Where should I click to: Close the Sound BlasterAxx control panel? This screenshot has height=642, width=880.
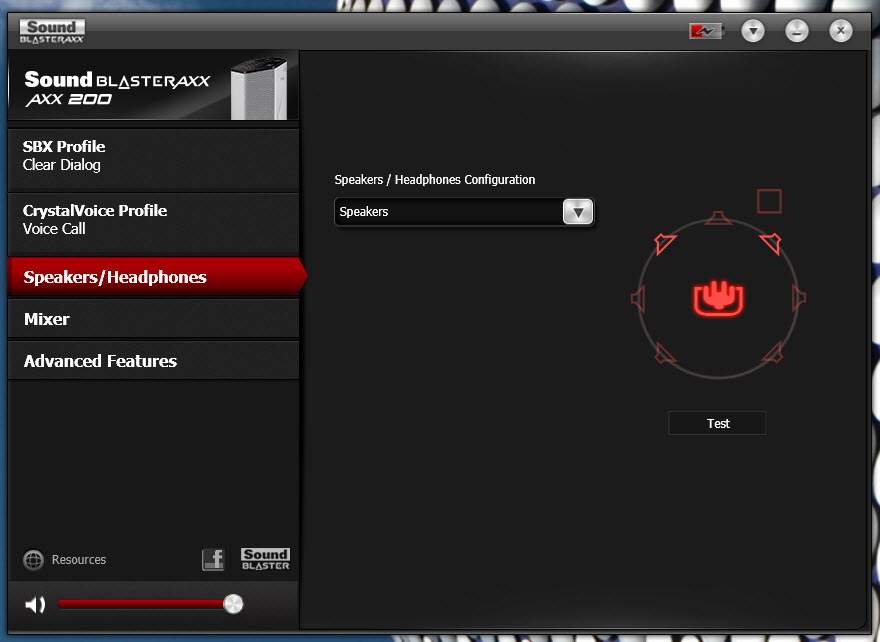pos(840,31)
